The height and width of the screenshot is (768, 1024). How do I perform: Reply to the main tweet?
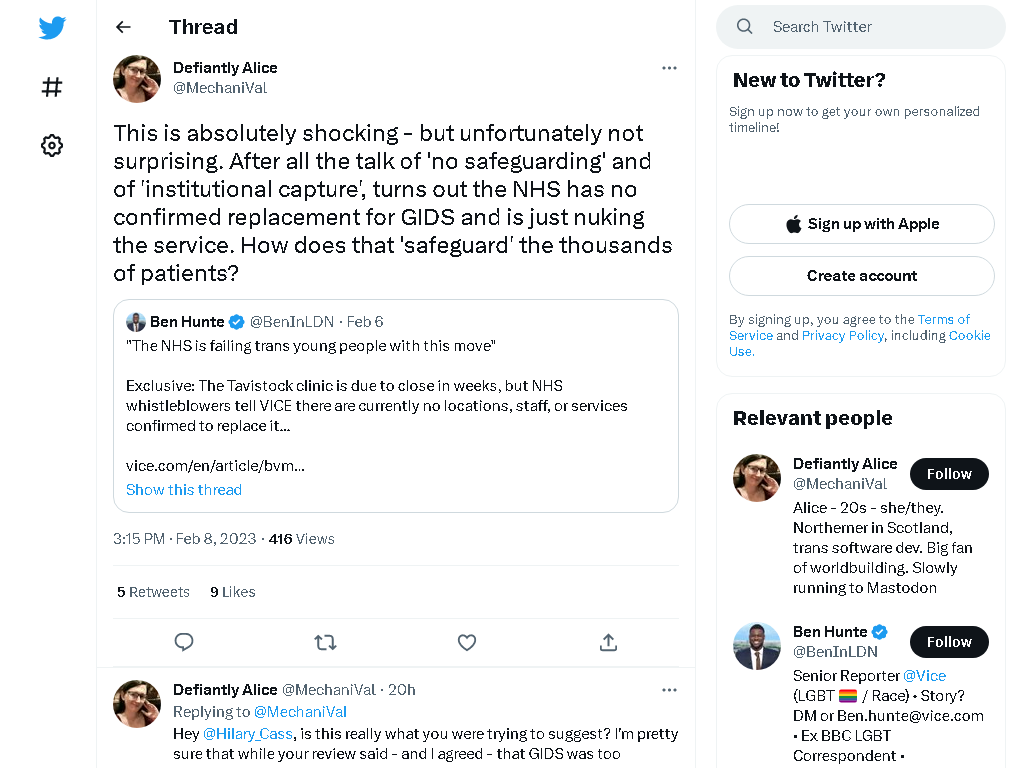pos(184,642)
